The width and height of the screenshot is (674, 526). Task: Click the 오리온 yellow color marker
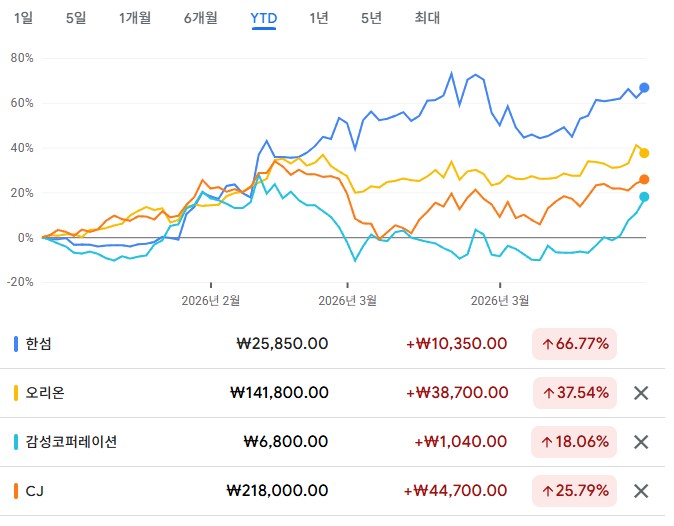[x=16, y=393]
